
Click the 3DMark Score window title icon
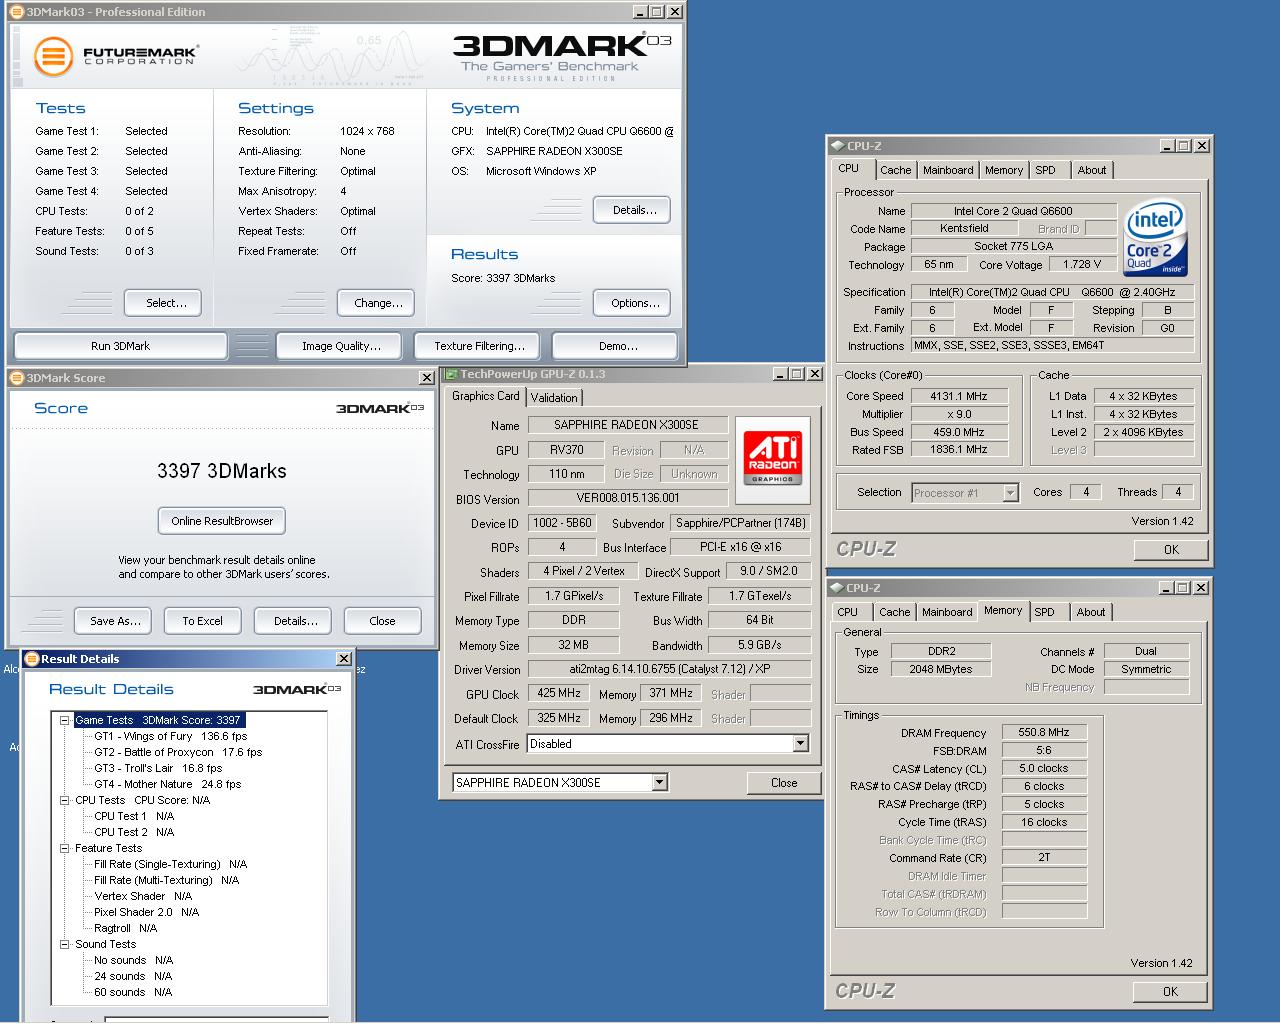pyautogui.click(x=17, y=378)
